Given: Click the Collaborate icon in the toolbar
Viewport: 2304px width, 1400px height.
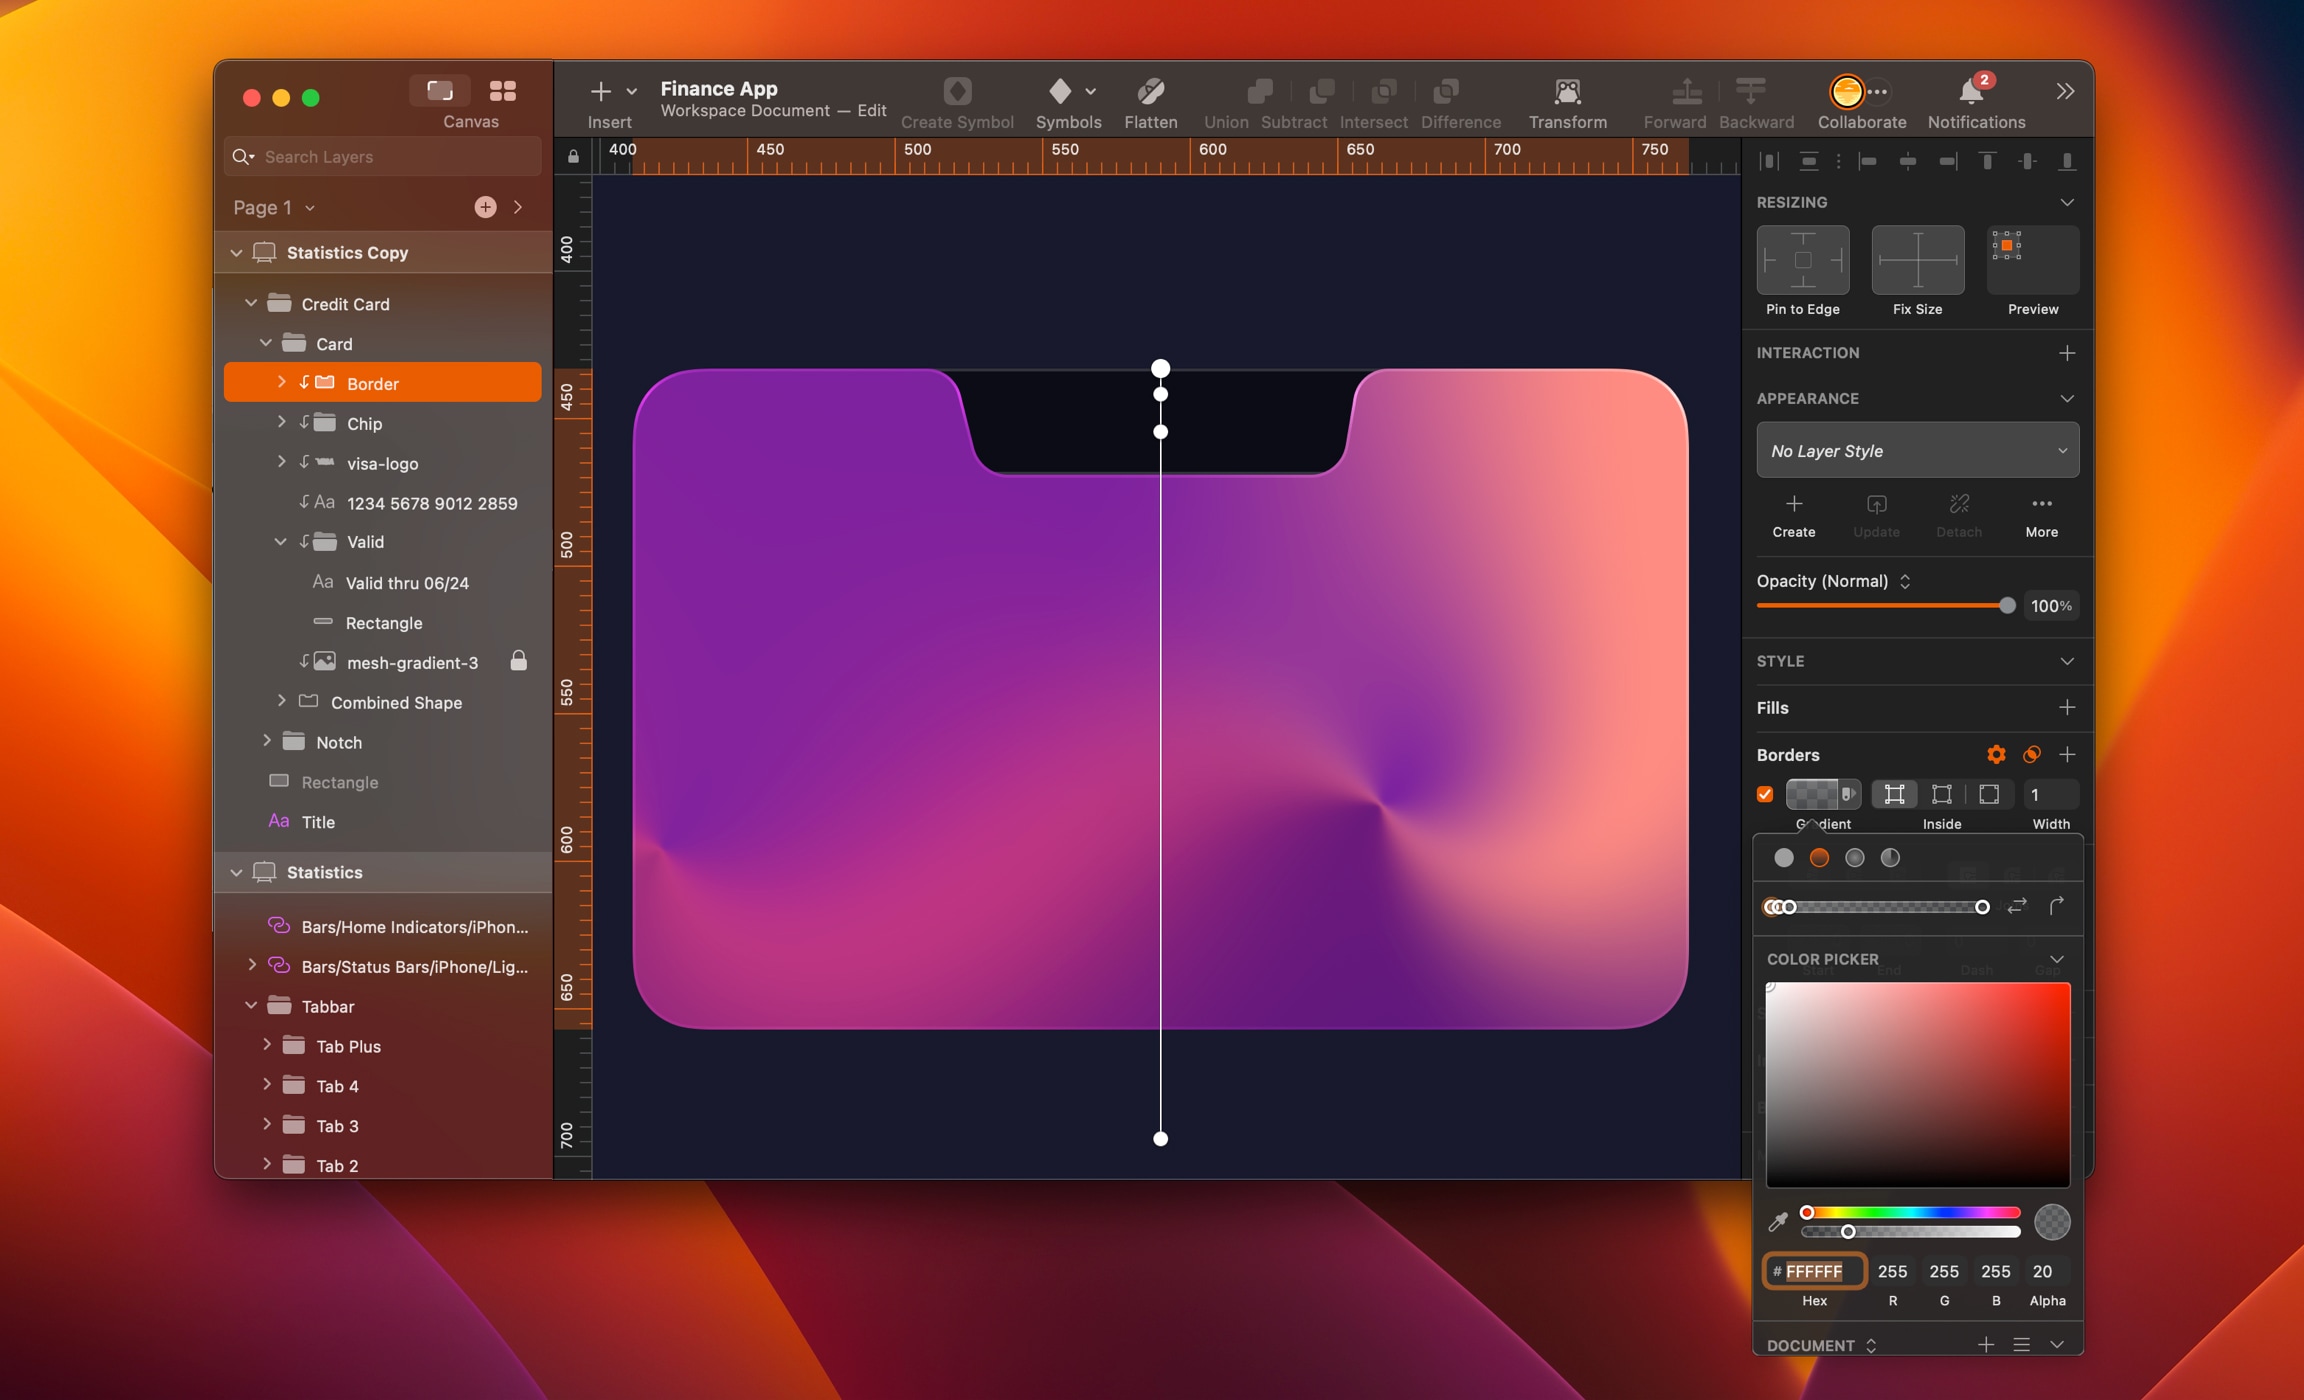Looking at the screenshot, I should pos(1846,91).
